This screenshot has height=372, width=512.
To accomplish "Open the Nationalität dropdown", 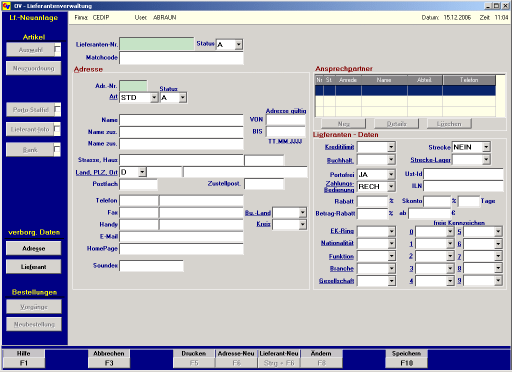I will click(x=392, y=244).
